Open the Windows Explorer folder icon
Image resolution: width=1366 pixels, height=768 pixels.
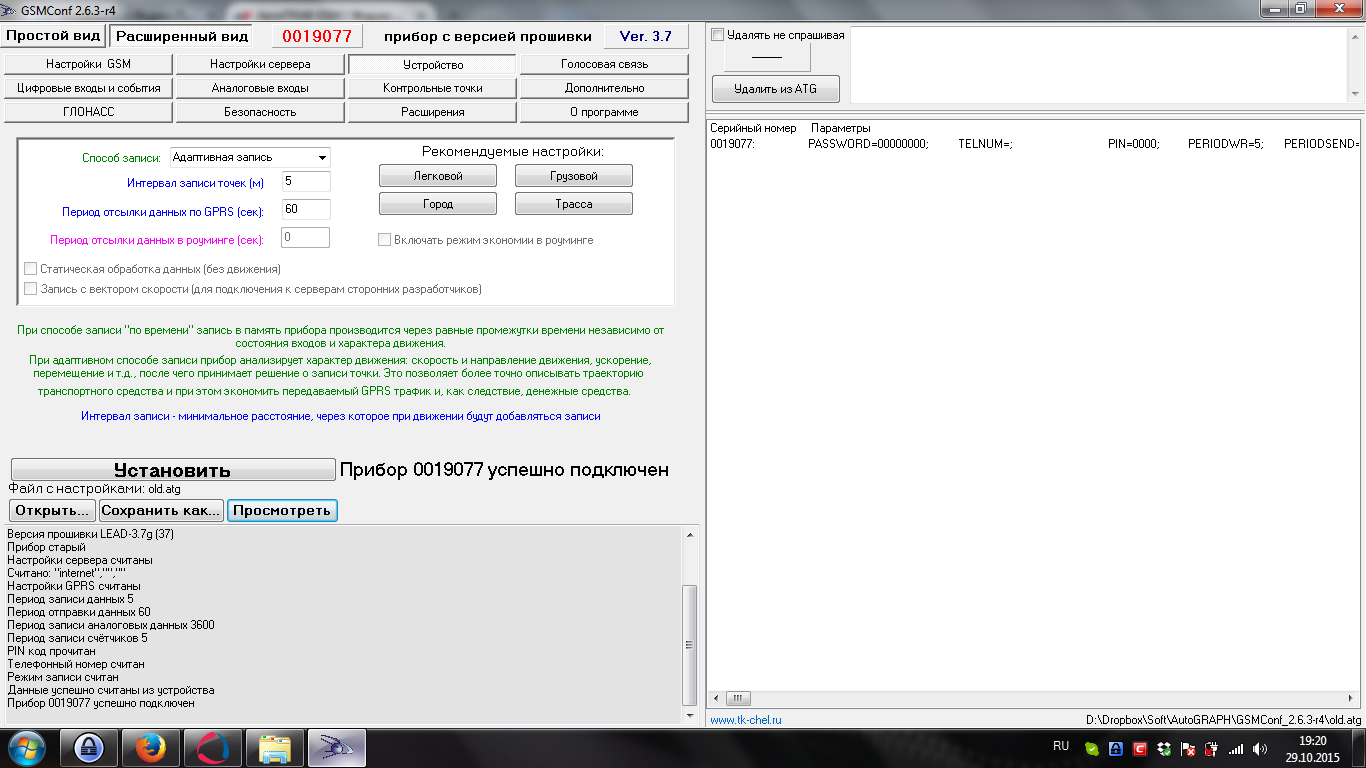[x=274, y=748]
